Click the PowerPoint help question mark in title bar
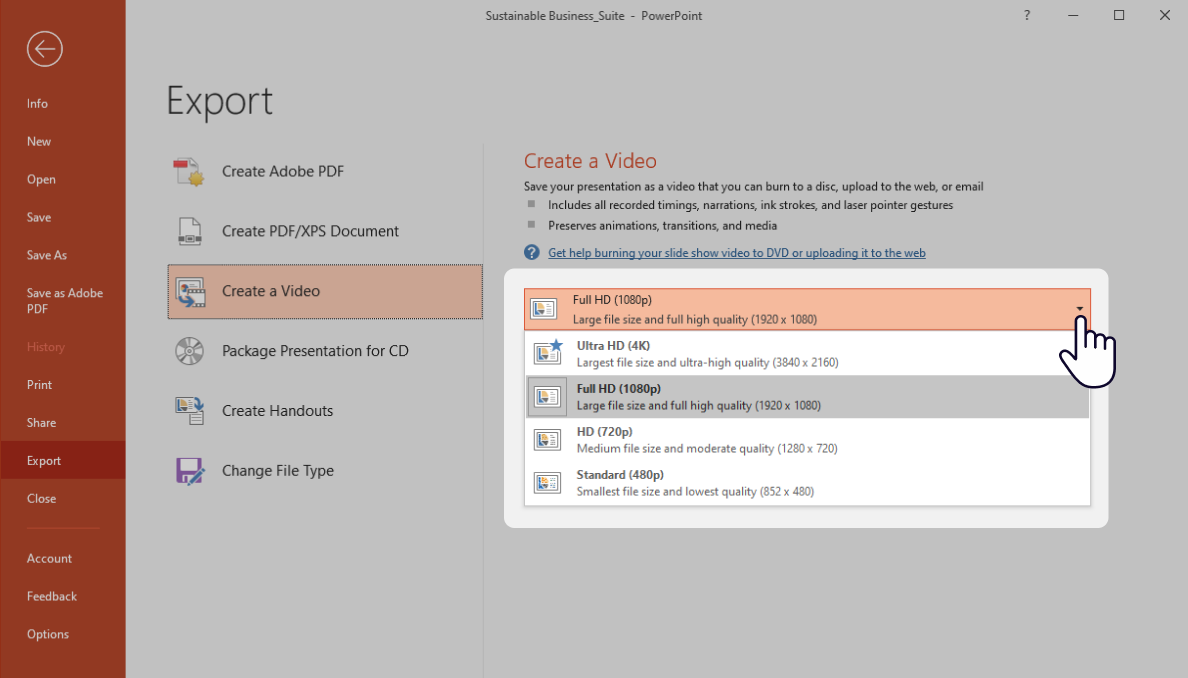This screenshot has height=678, width=1188. click(x=1026, y=15)
